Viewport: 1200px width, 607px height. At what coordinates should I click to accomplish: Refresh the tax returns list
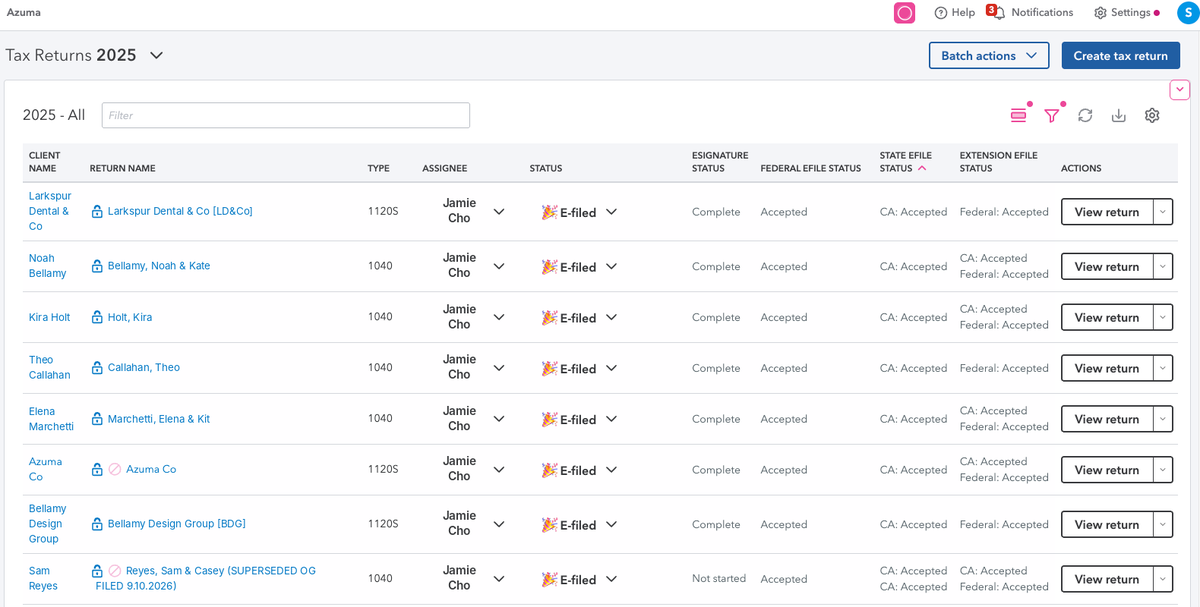point(1085,116)
